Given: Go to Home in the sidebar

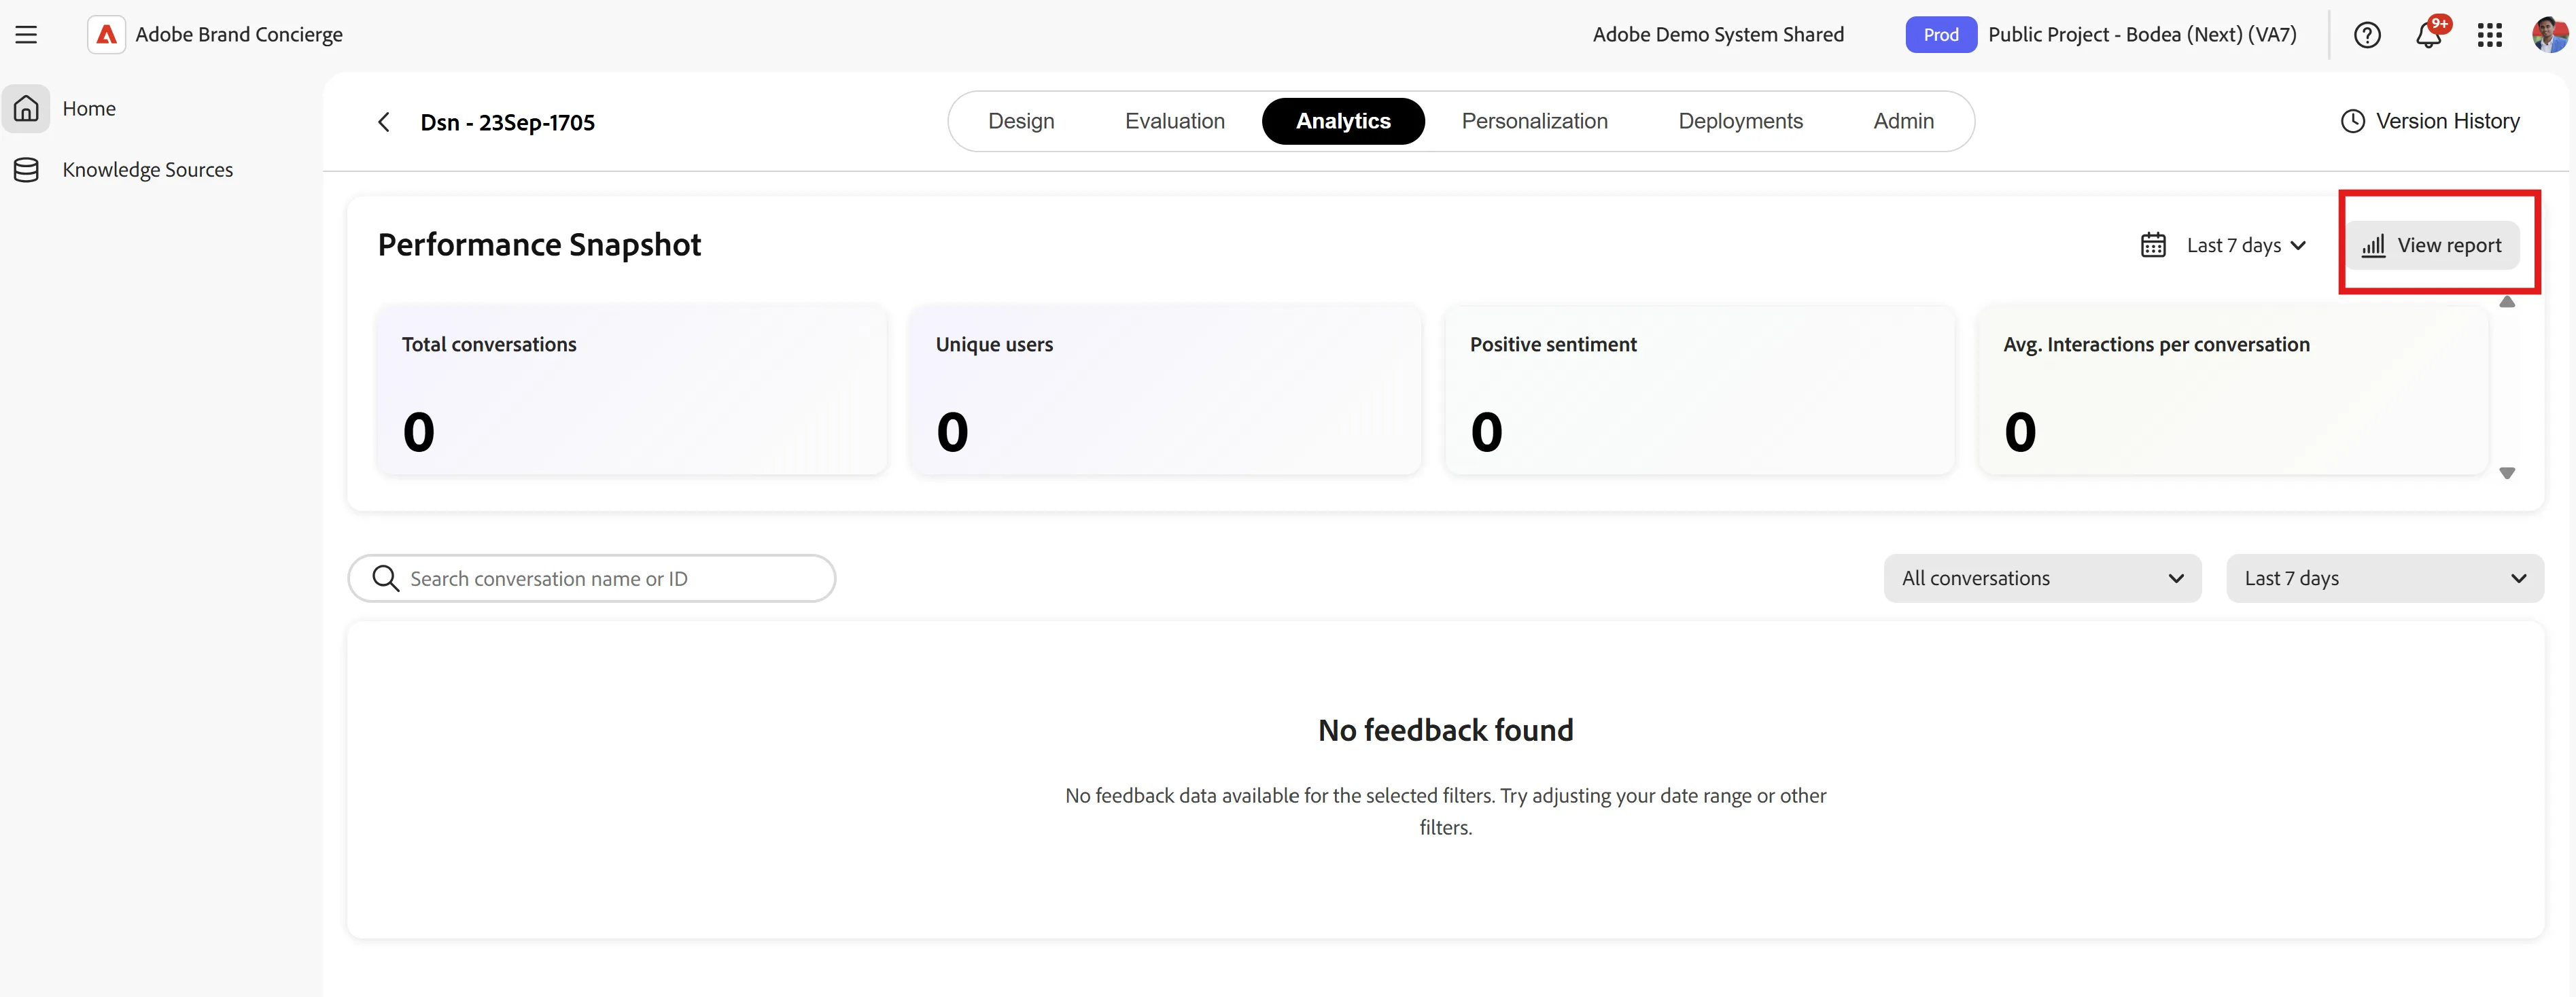Looking at the screenshot, I should (x=88, y=108).
